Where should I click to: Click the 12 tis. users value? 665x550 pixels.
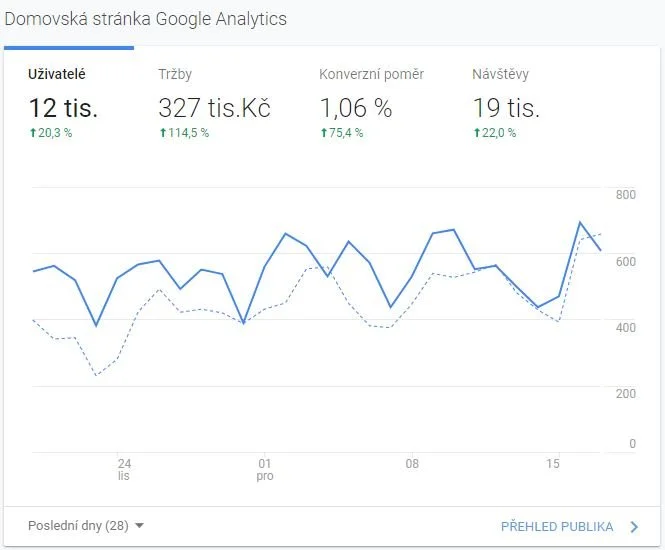[x=64, y=108]
